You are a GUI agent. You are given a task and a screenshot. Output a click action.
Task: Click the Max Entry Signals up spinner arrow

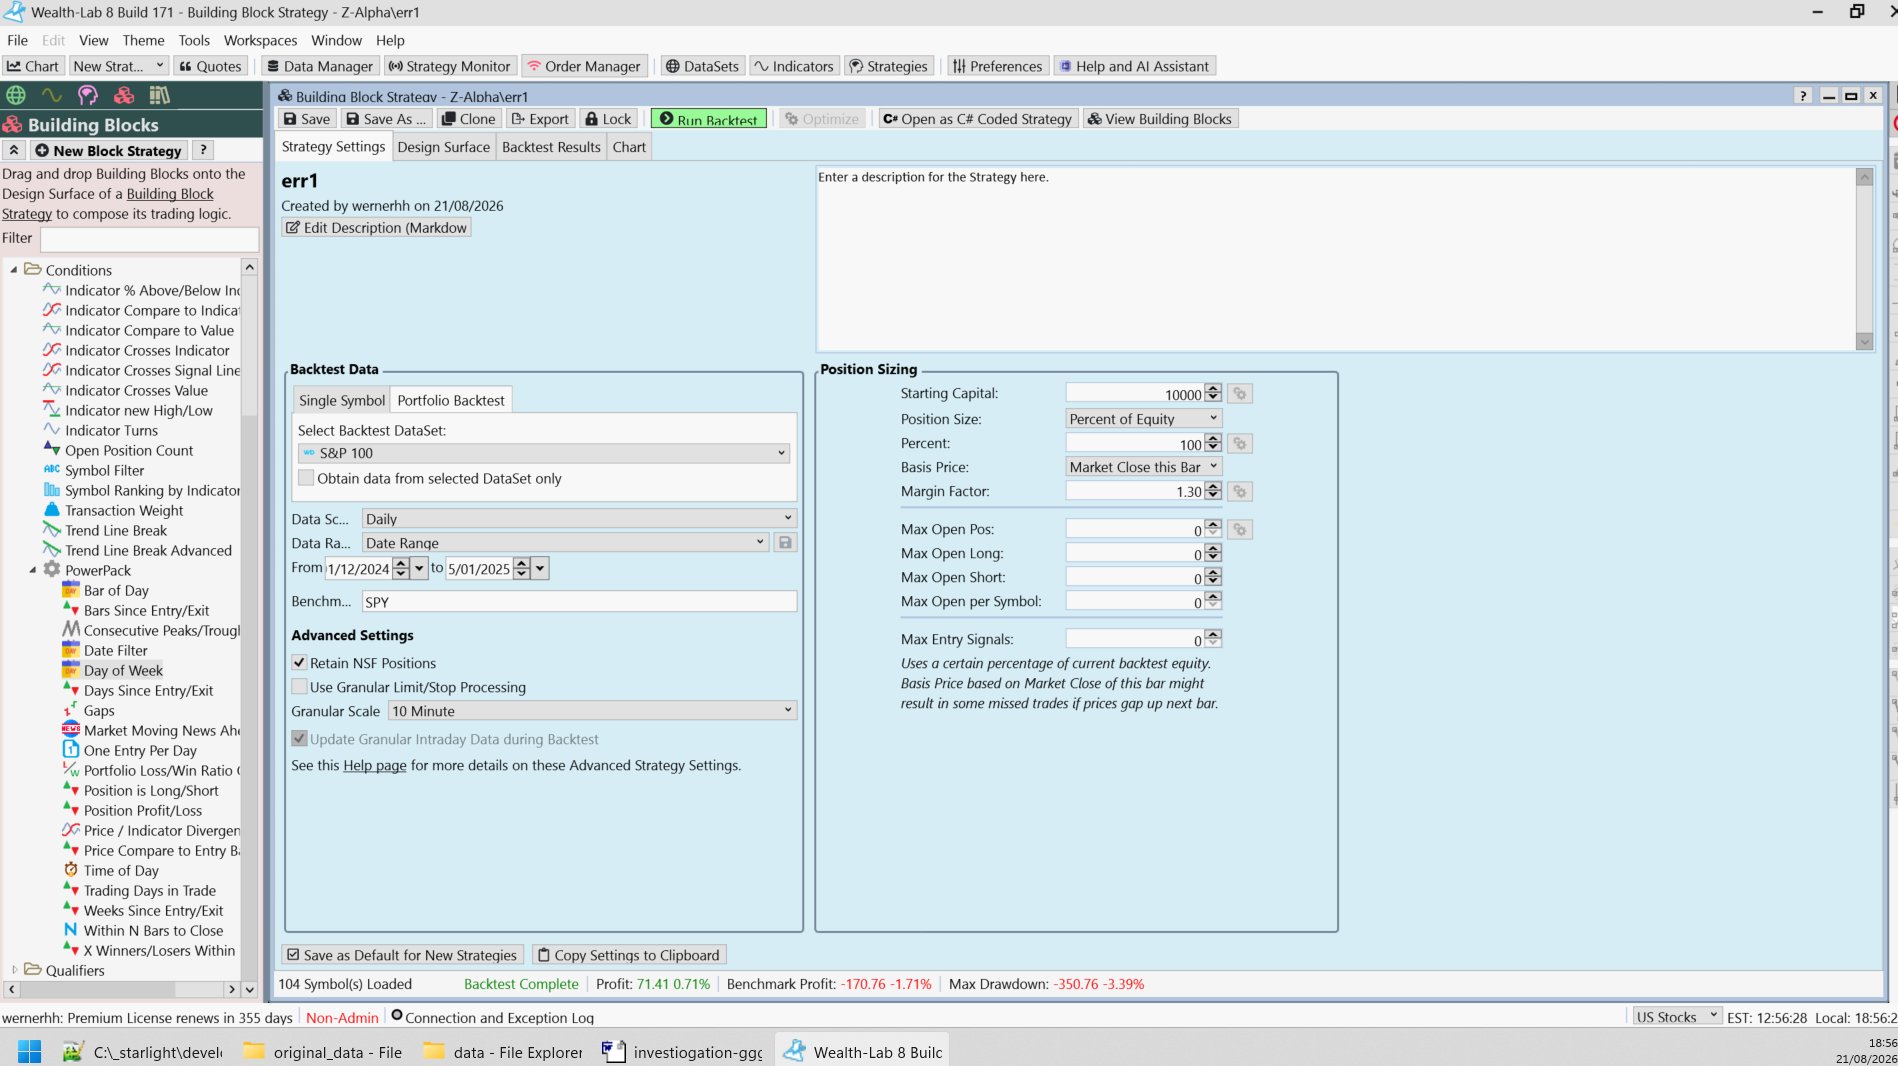[1213, 634]
